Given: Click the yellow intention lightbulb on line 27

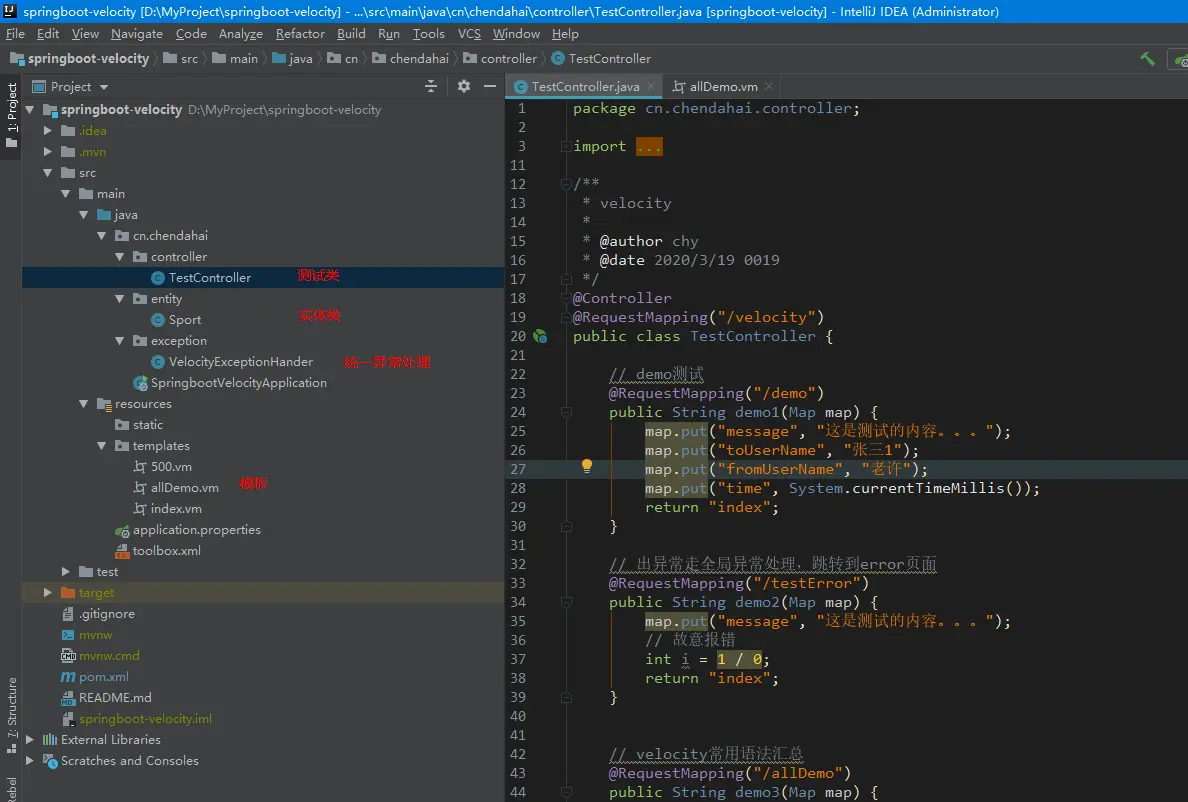Looking at the screenshot, I should pyautogui.click(x=587, y=466).
